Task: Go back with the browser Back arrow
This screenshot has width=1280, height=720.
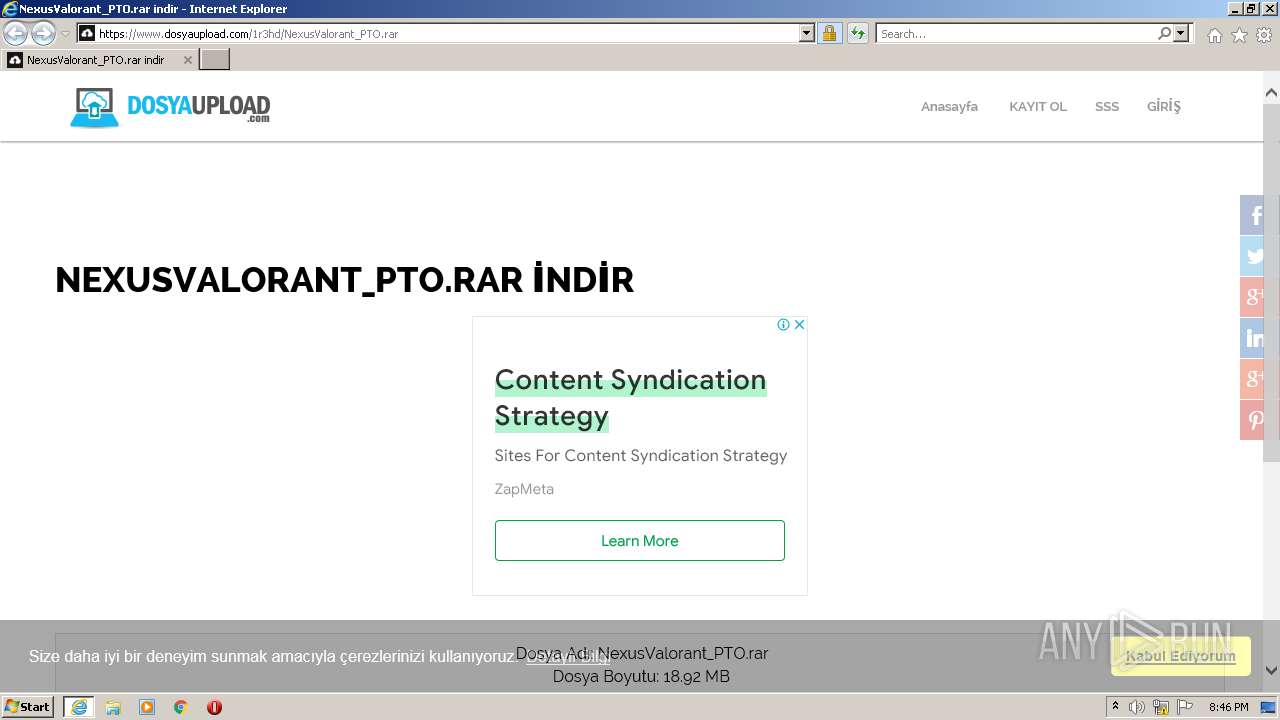Action: (15, 34)
